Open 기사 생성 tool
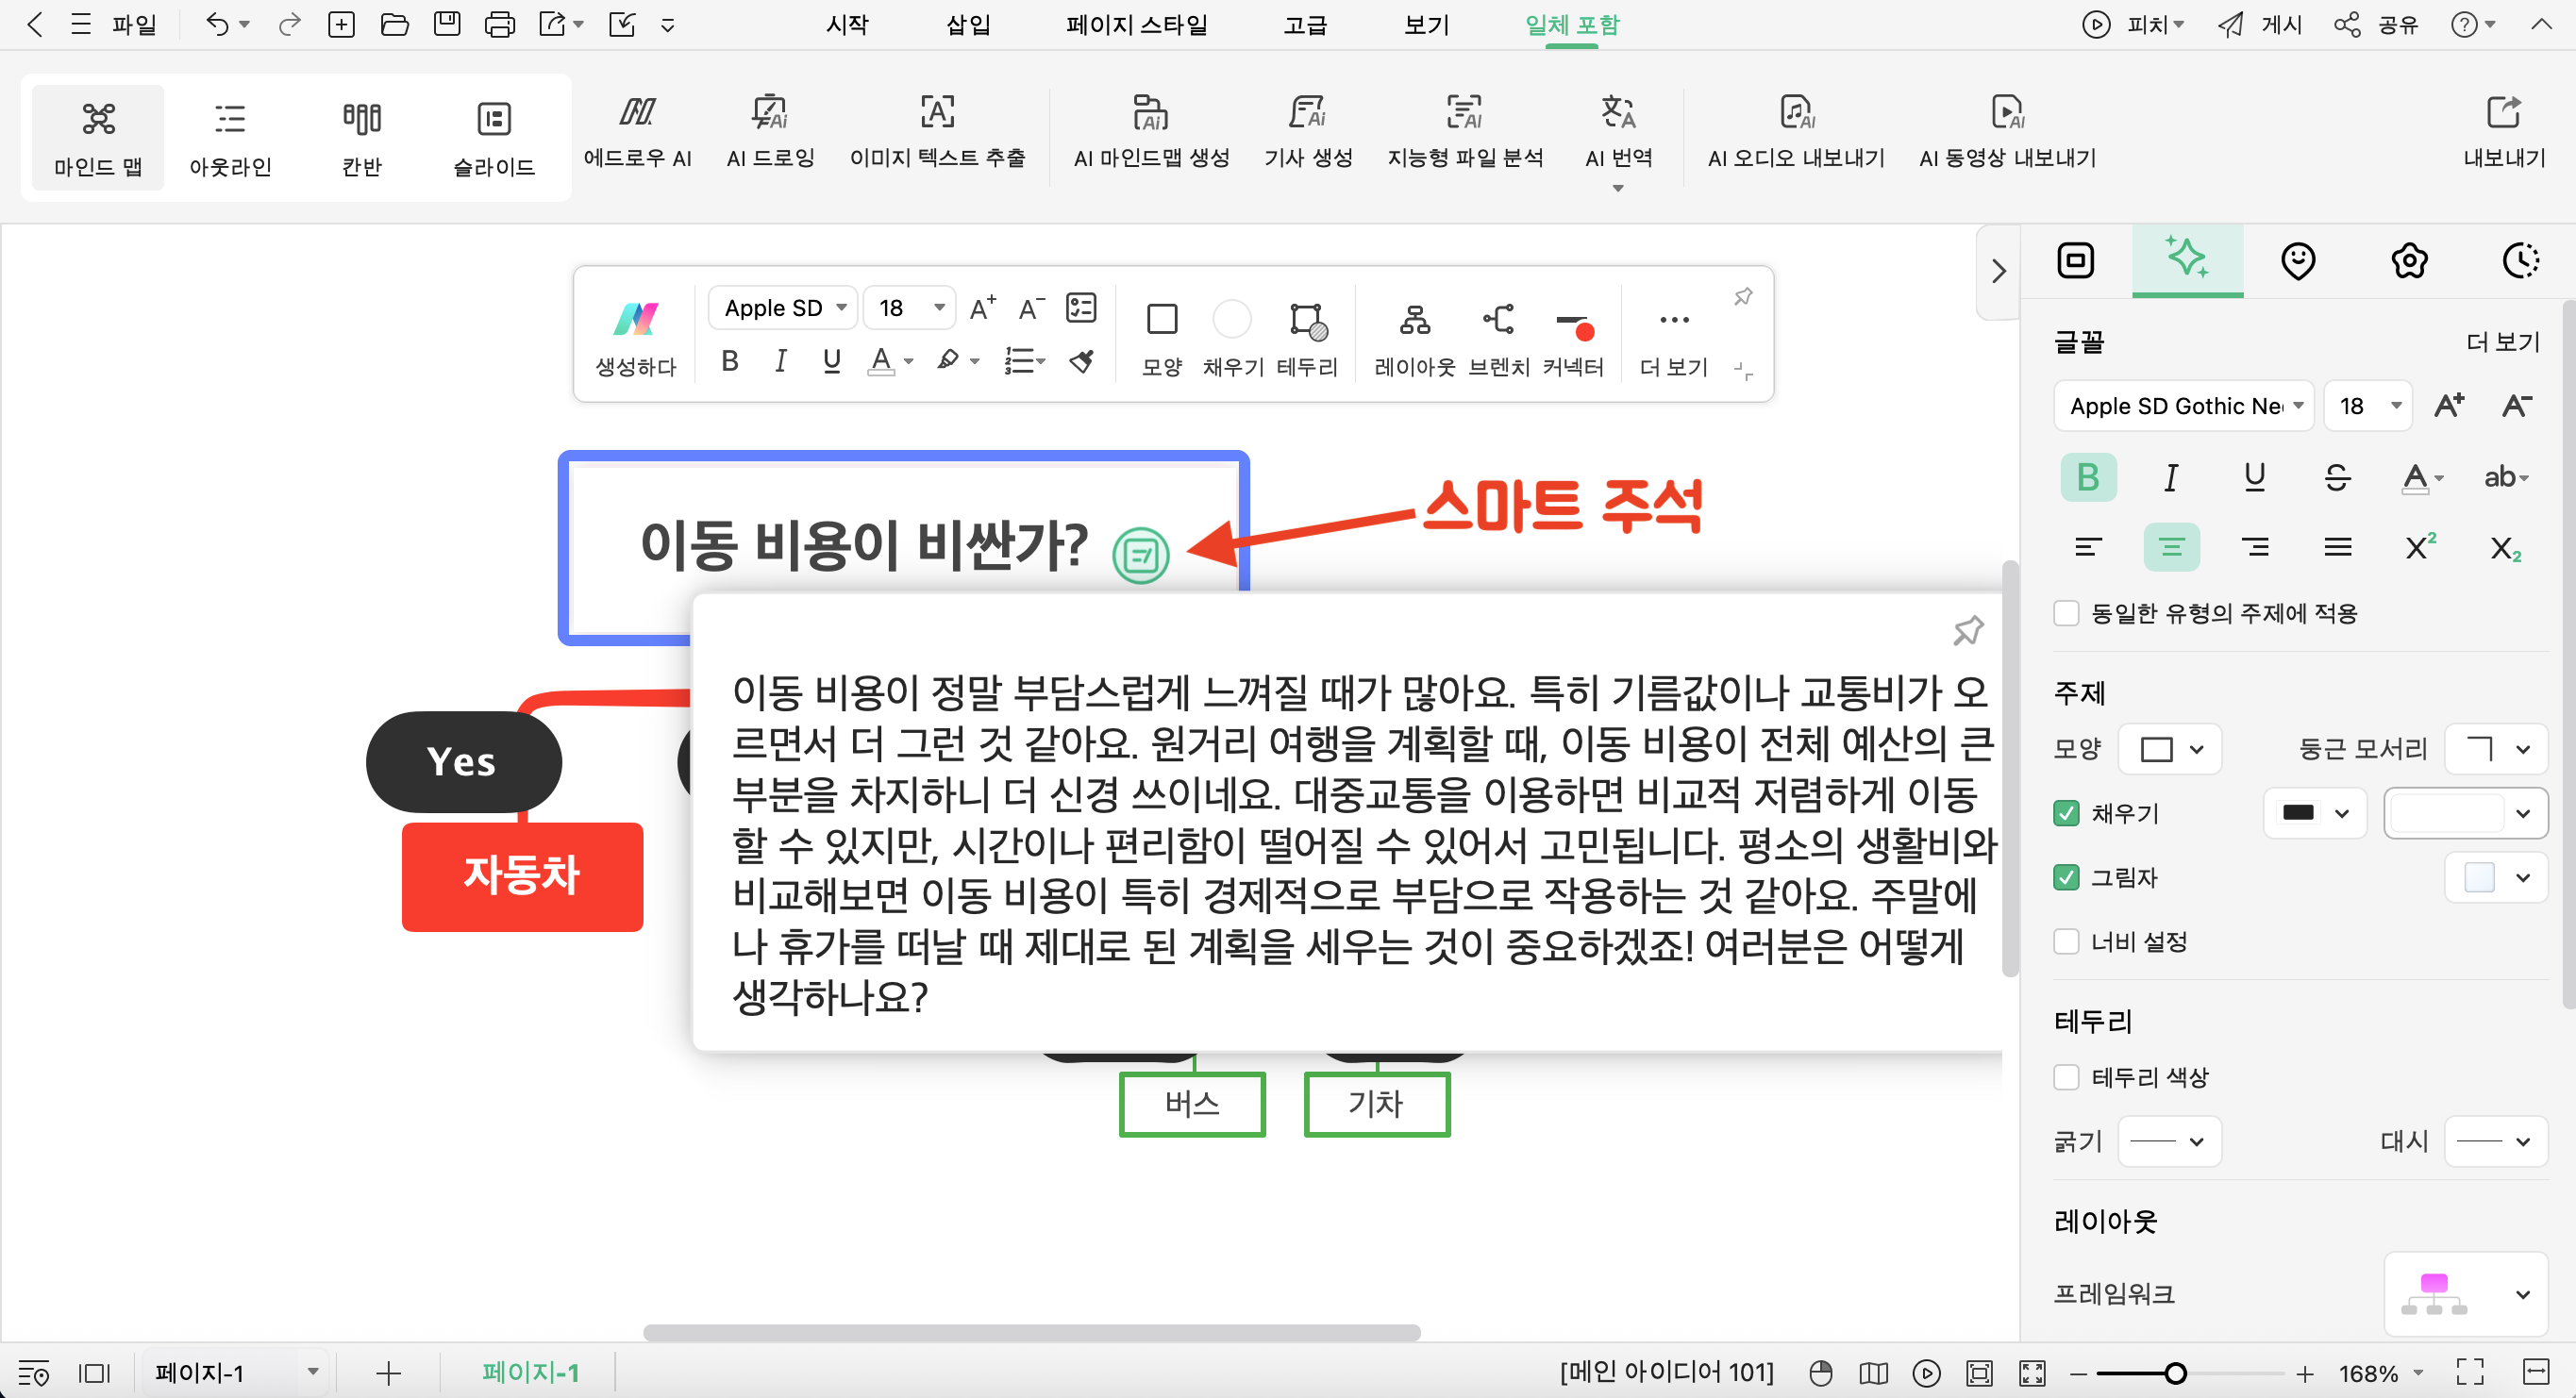Image resolution: width=2576 pixels, height=1398 pixels. point(1307,131)
